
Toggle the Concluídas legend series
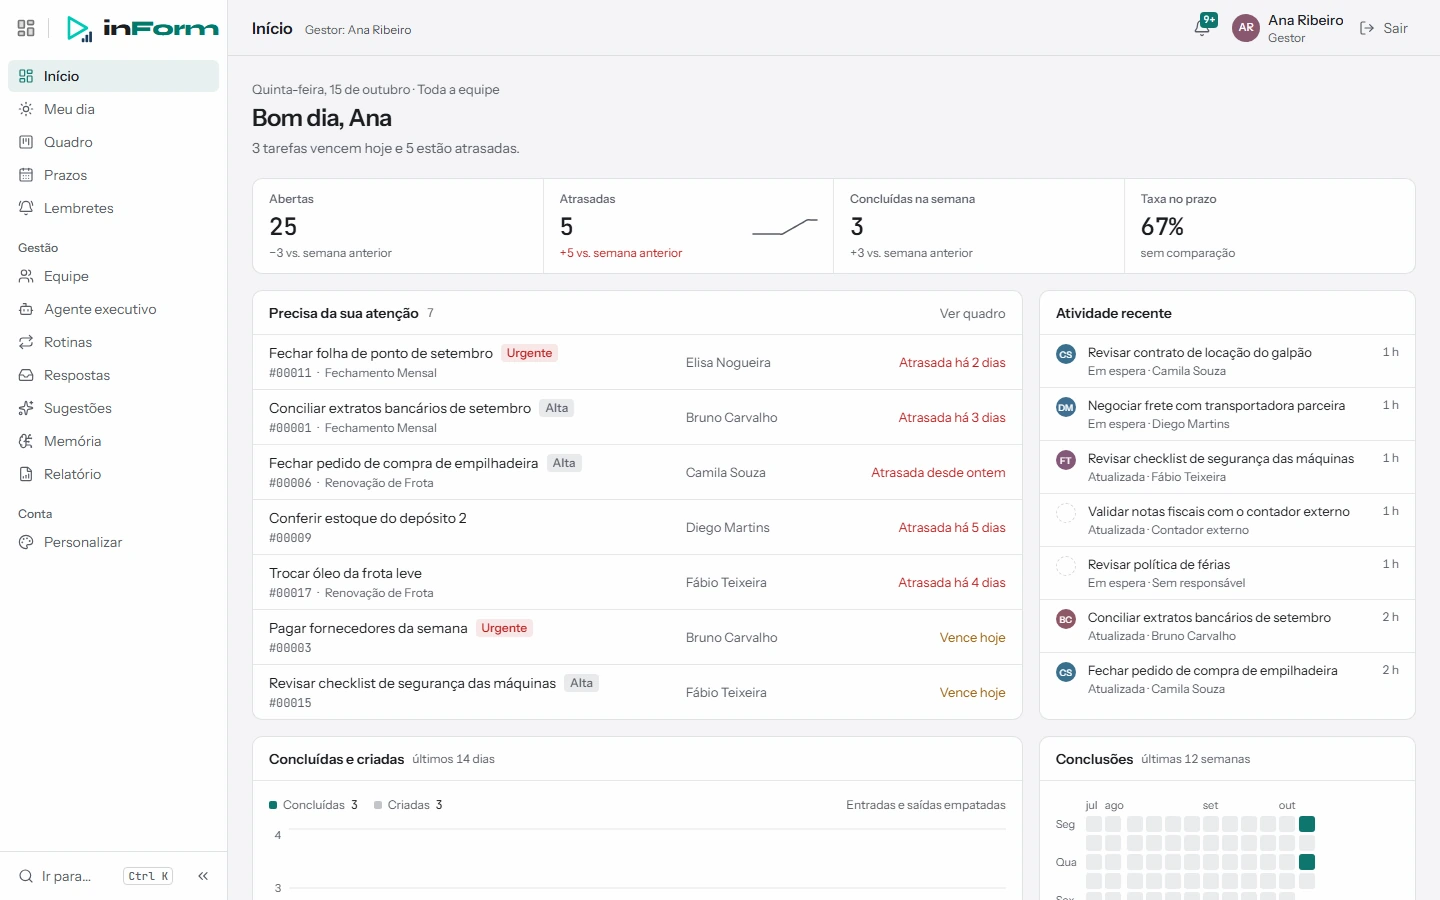(313, 805)
